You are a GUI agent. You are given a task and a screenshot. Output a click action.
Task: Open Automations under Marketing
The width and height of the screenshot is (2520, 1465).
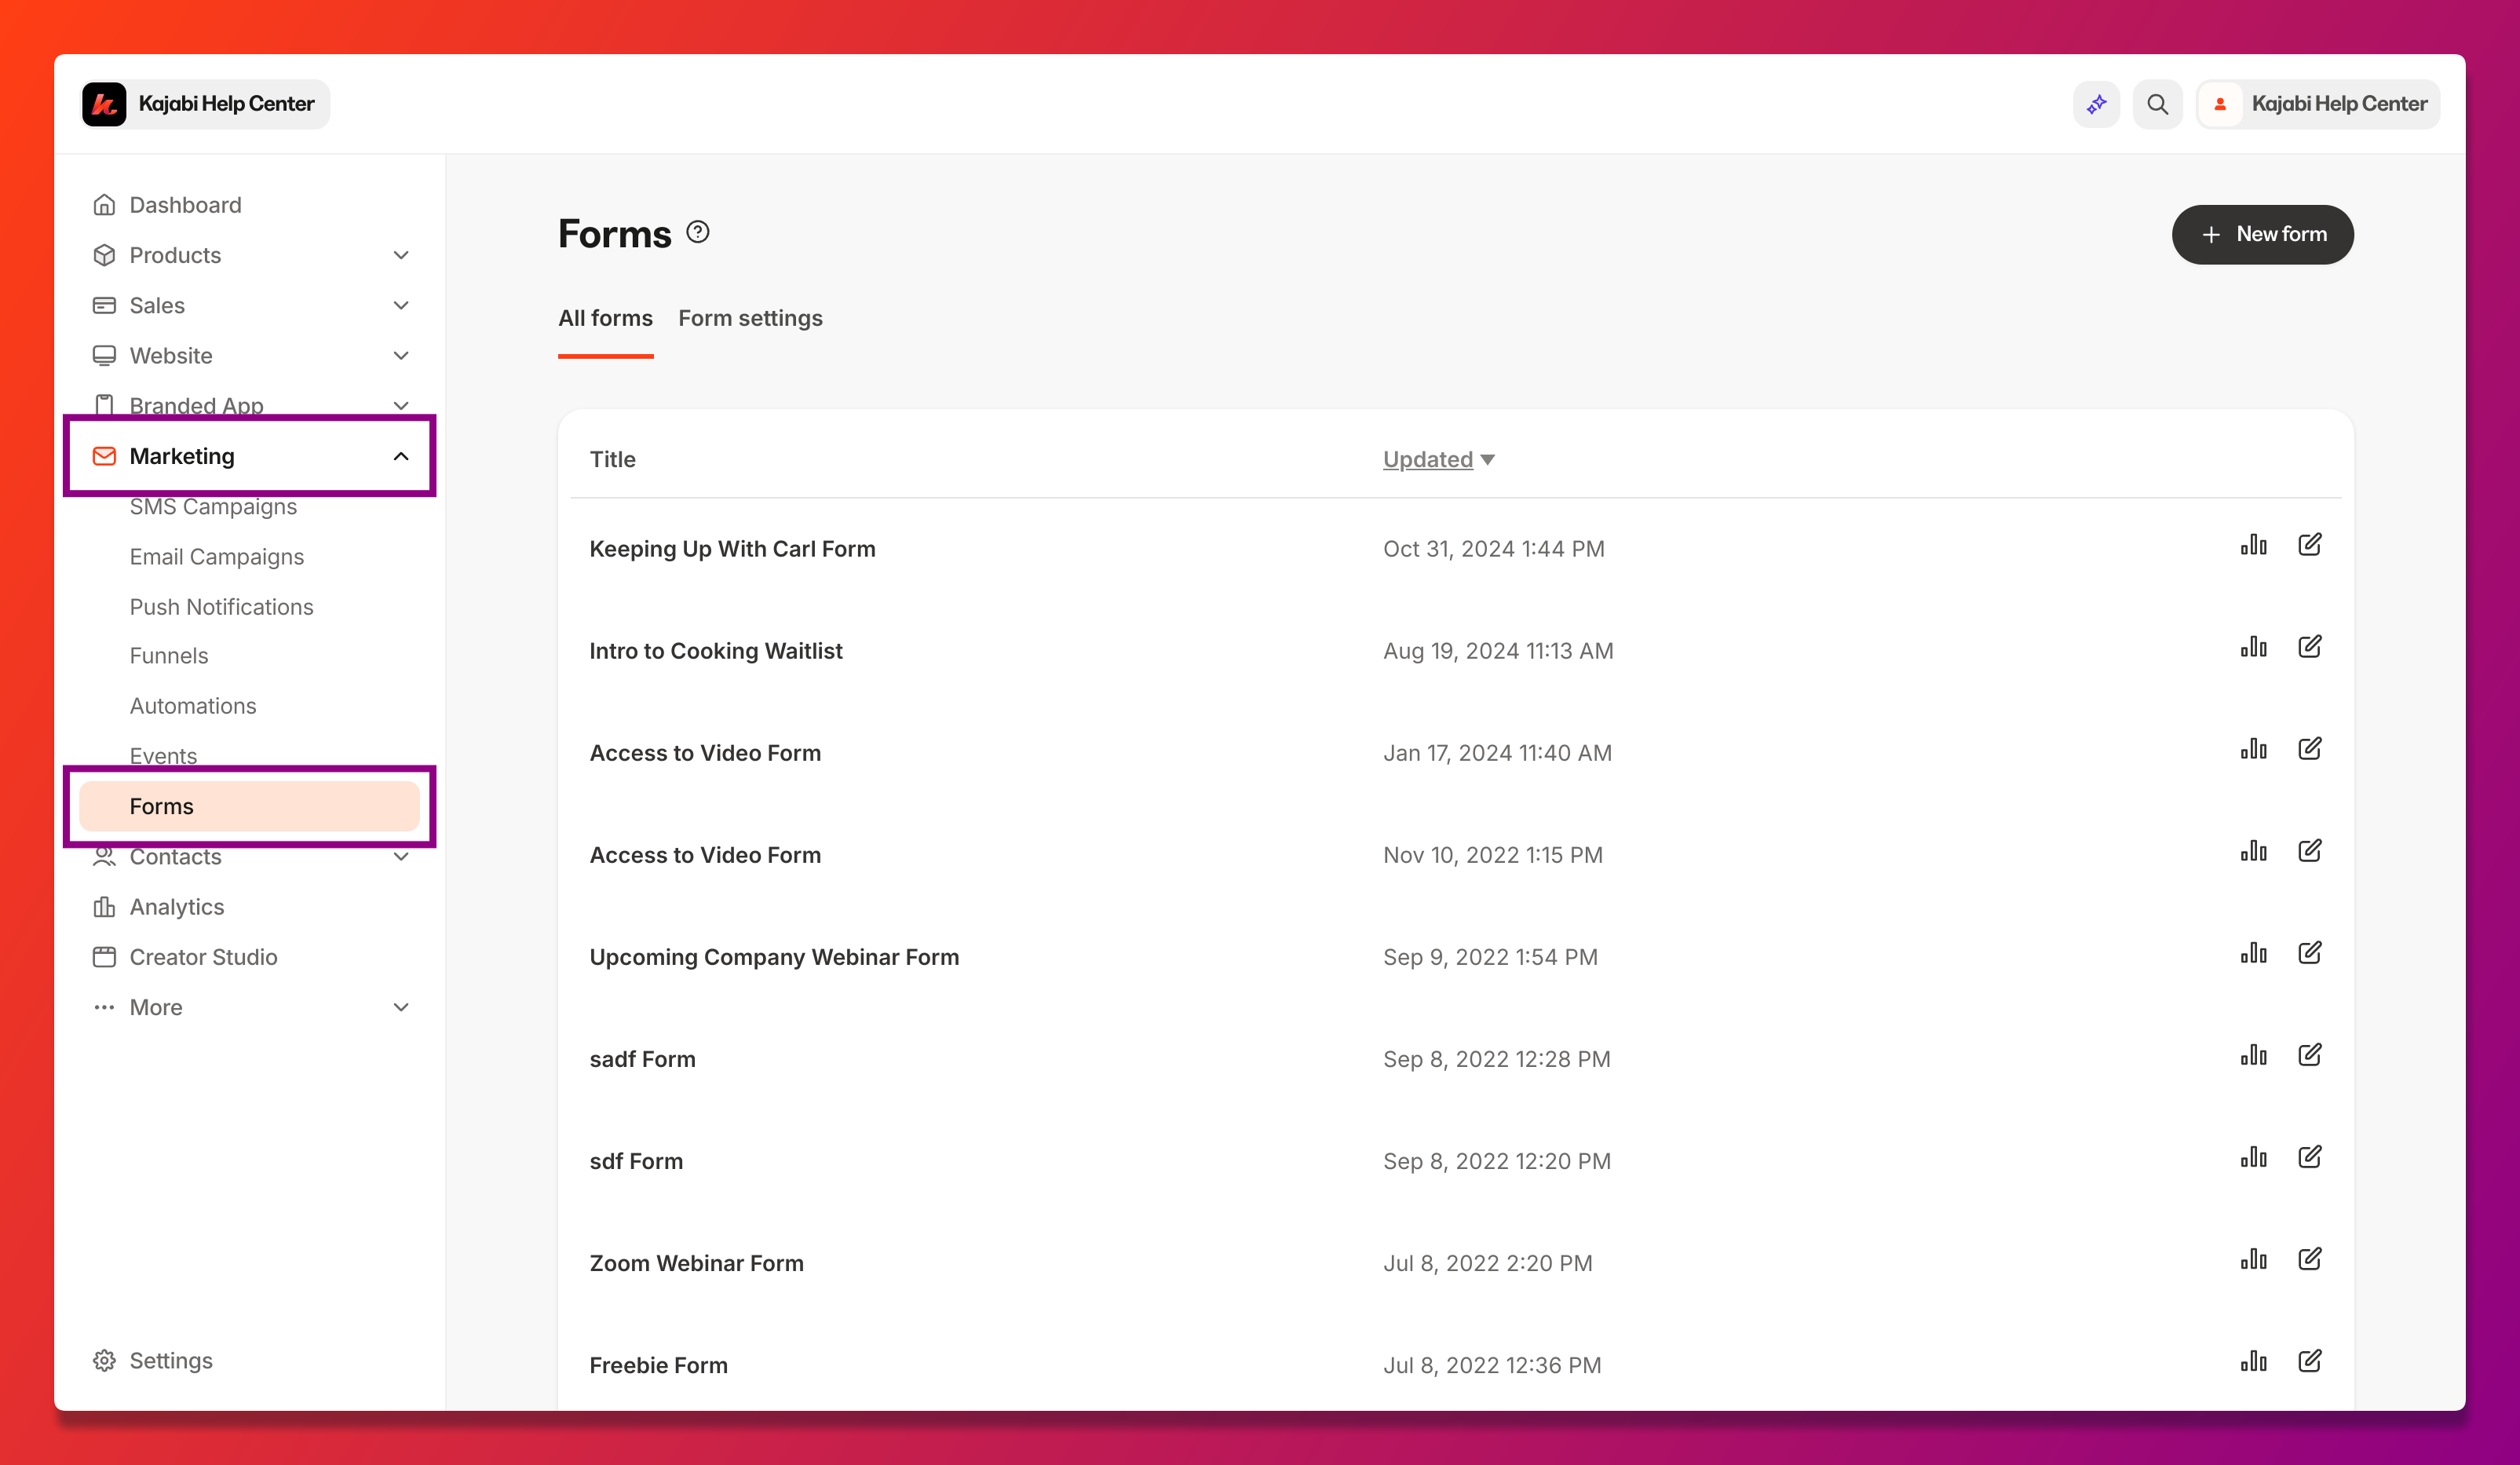pyautogui.click(x=193, y=705)
